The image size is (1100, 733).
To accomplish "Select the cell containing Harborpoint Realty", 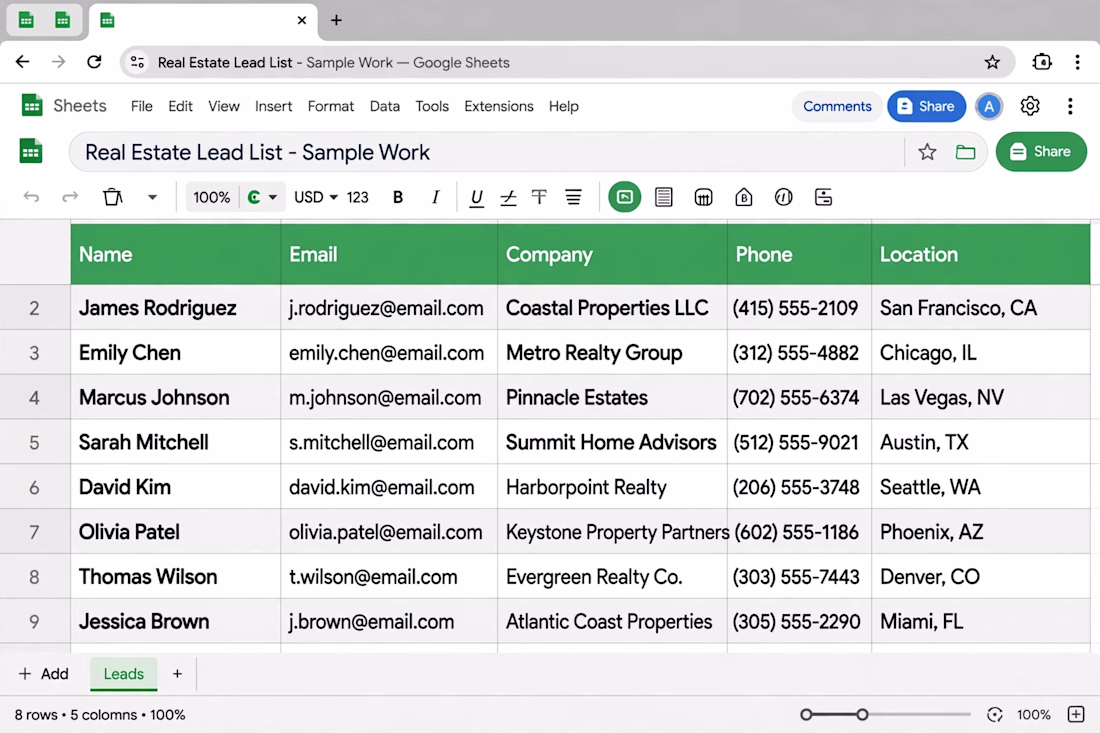I will pyautogui.click(x=612, y=487).
